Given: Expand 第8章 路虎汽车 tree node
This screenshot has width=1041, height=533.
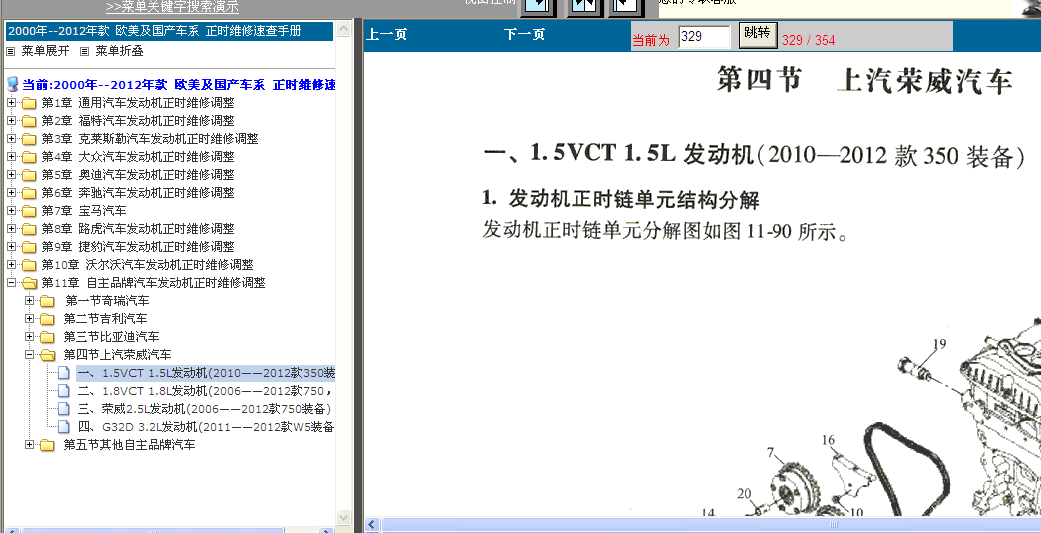Looking at the screenshot, I should pos(11,228).
